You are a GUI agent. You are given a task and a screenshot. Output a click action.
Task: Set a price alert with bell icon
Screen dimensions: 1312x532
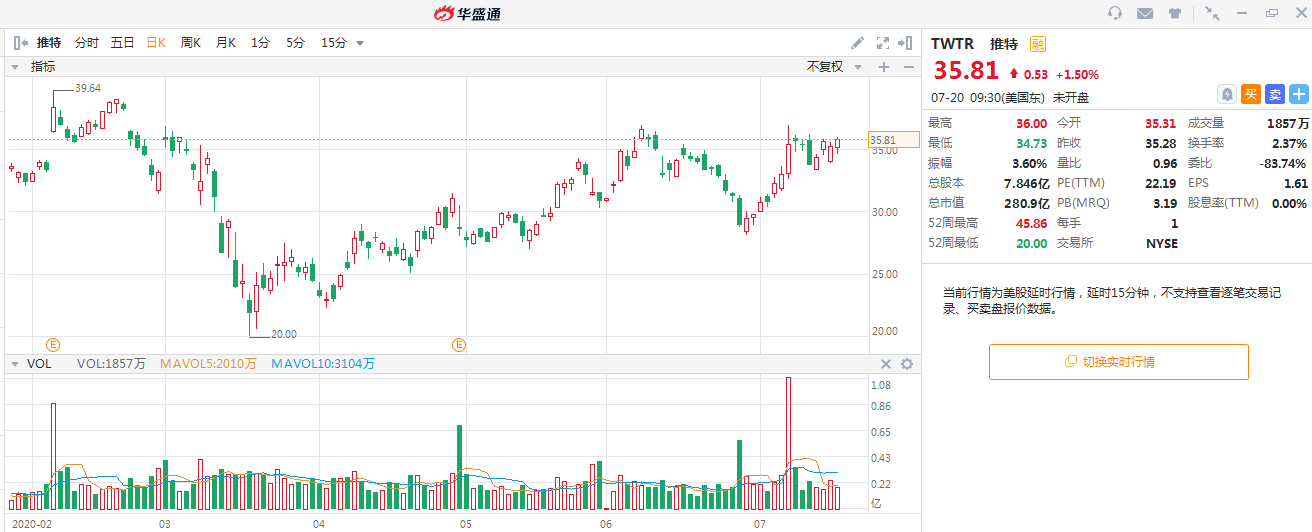pyautogui.click(x=1226, y=94)
